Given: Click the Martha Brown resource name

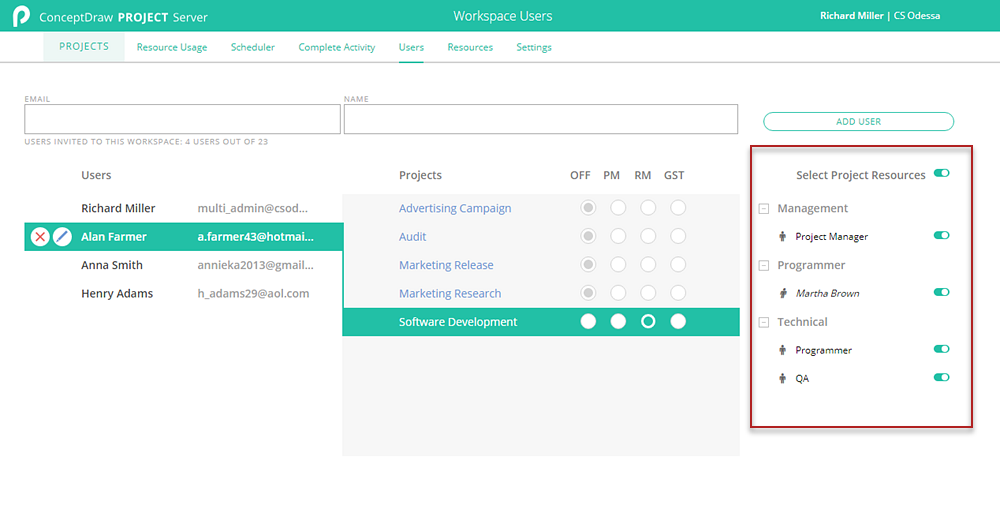Looking at the screenshot, I should (x=827, y=293).
